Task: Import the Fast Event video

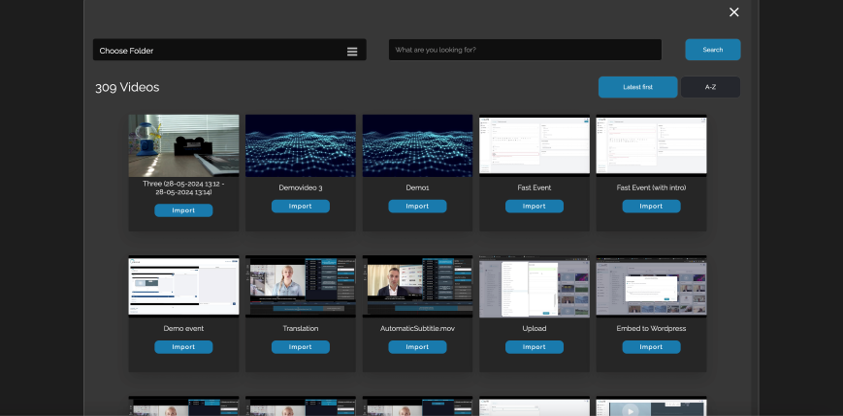Action: [x=534, y=206]
